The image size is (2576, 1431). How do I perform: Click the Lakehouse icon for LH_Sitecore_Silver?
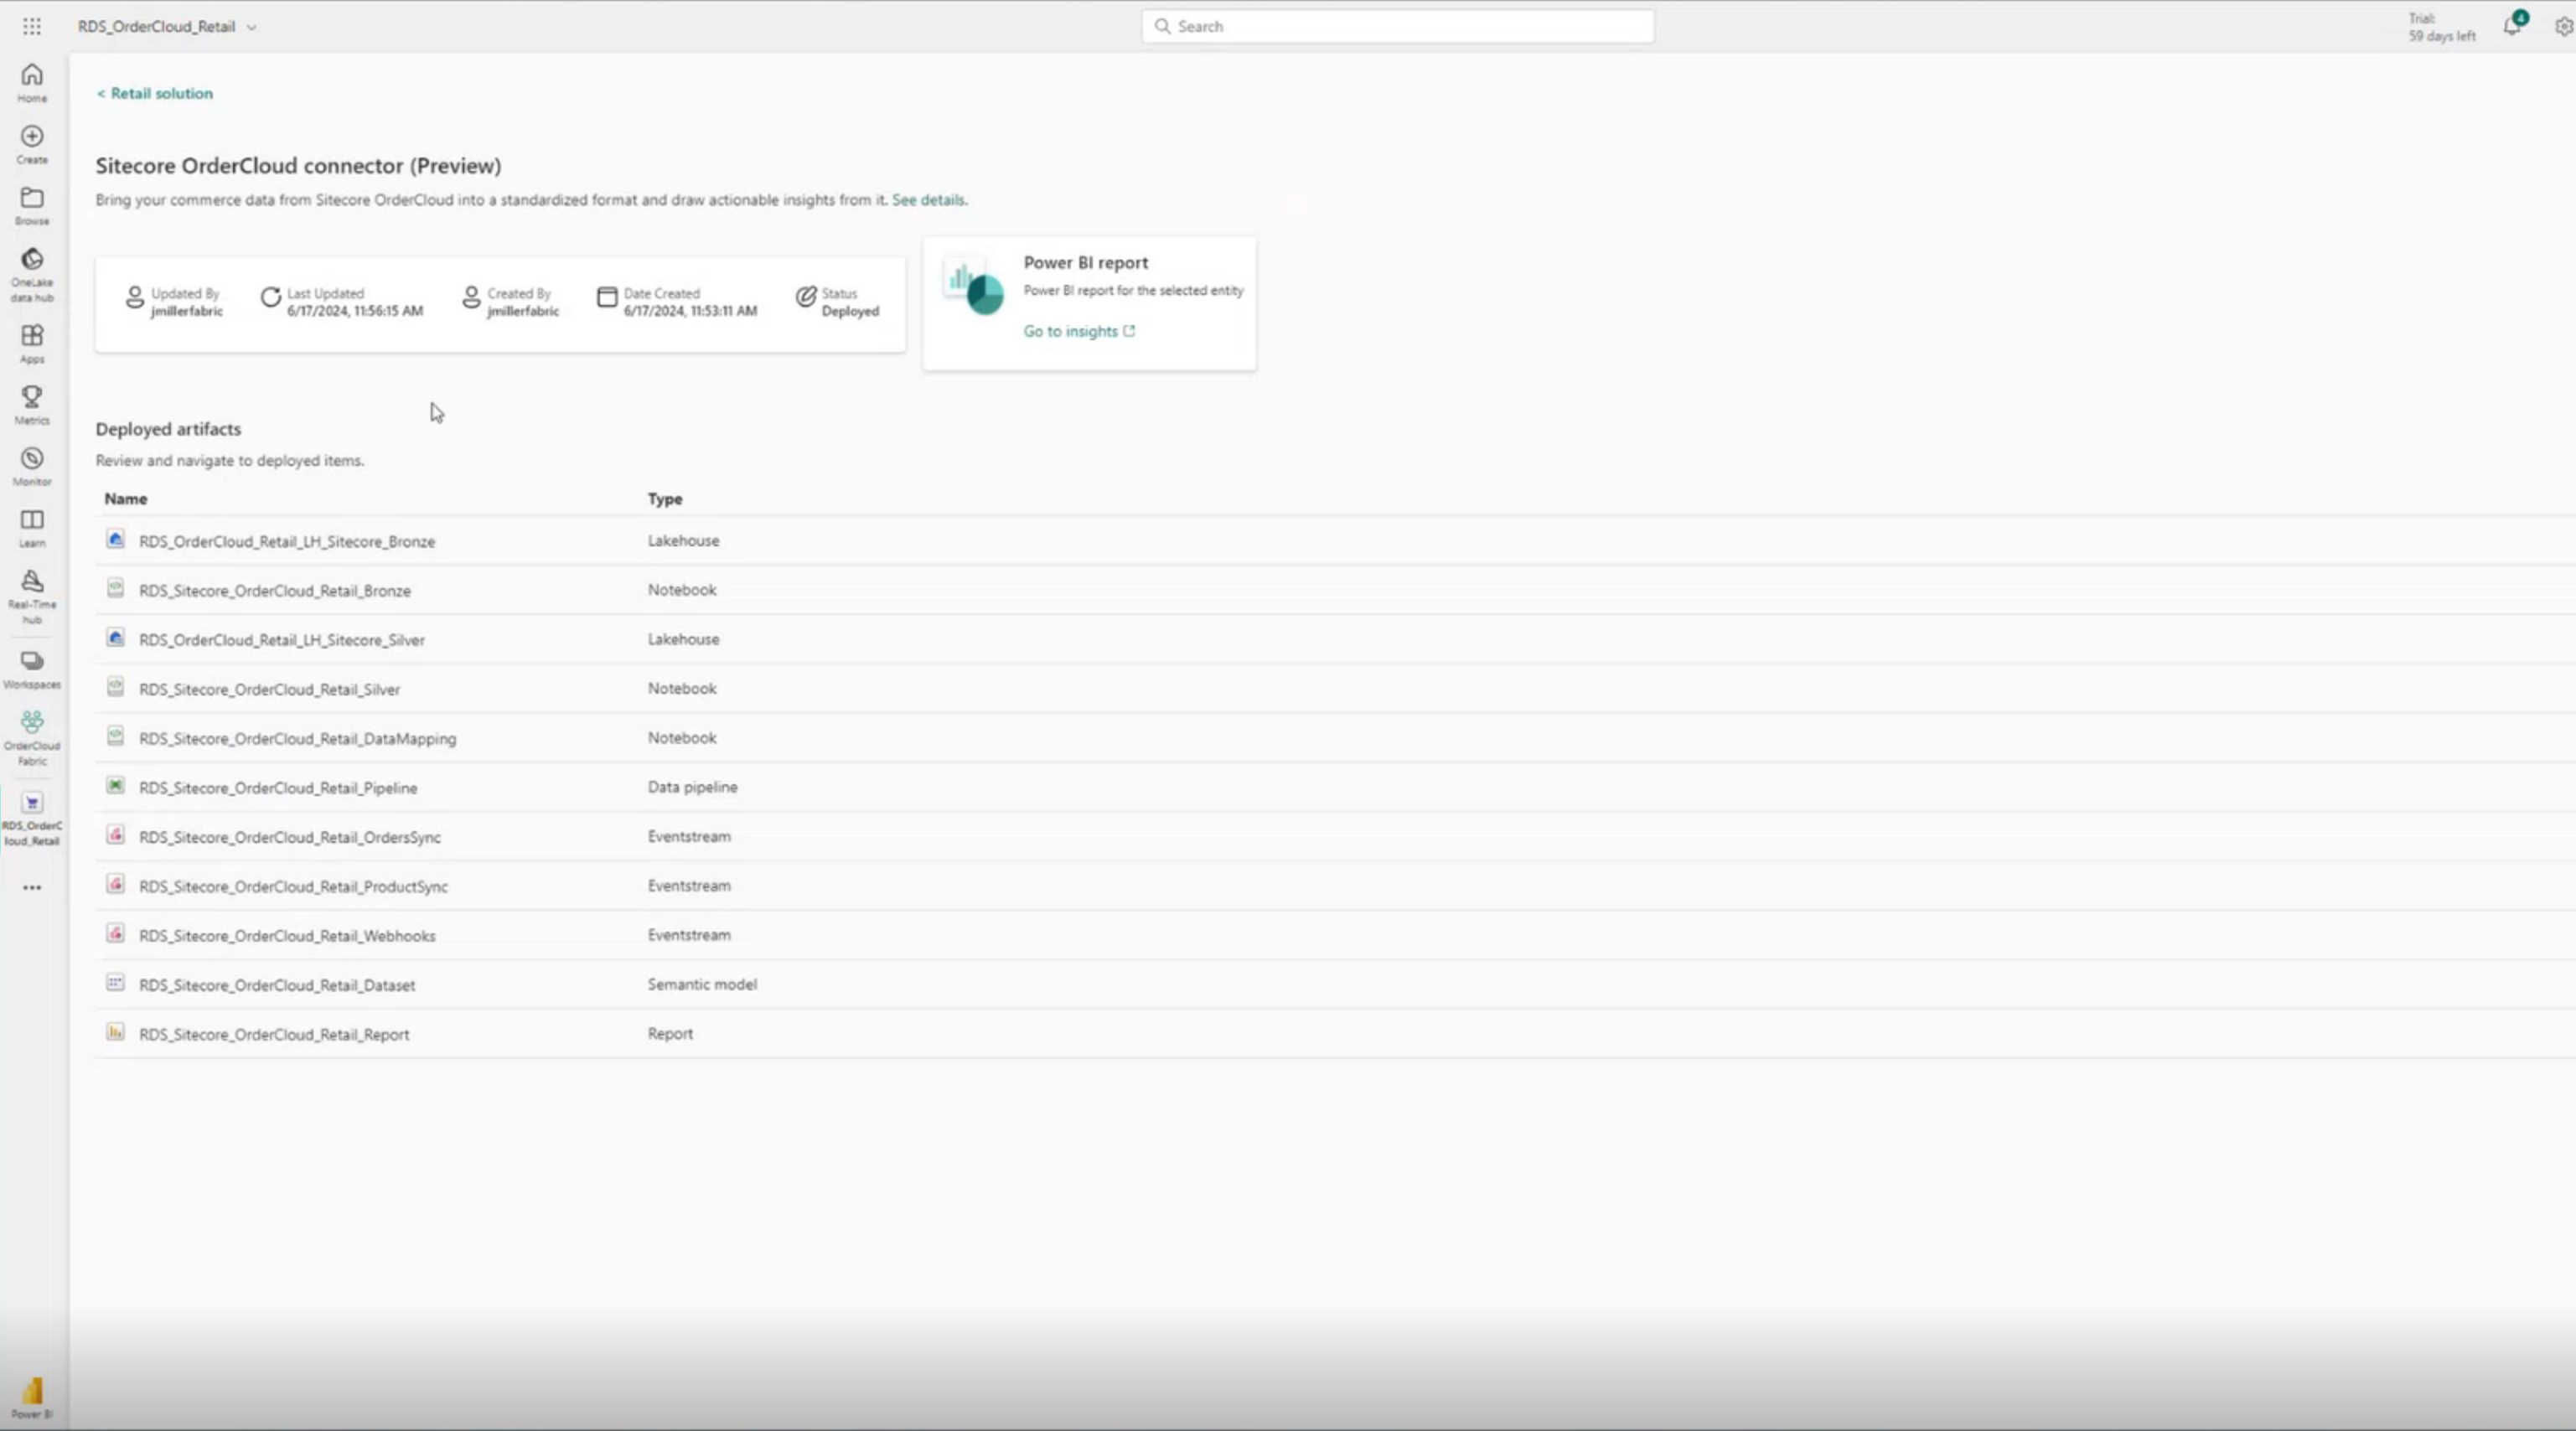(x=116, y=638)
